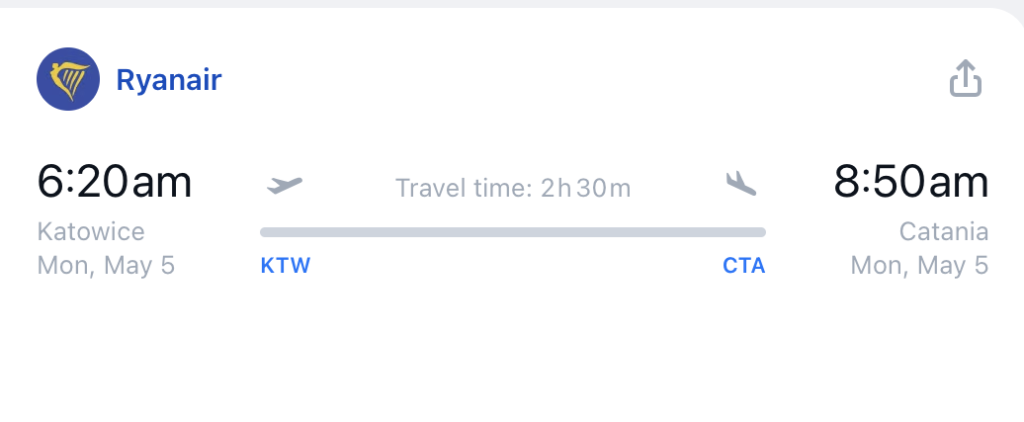The image size is (1024, 422).
Task: Click the Ryanair harp logo
Action: pyautogui.click(x=68, y=79)
